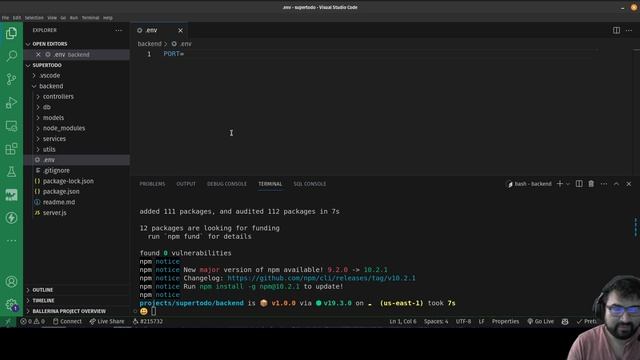Screen dimensions: 640x360
Task: Open the Run and Debug view
Action: 11,102
